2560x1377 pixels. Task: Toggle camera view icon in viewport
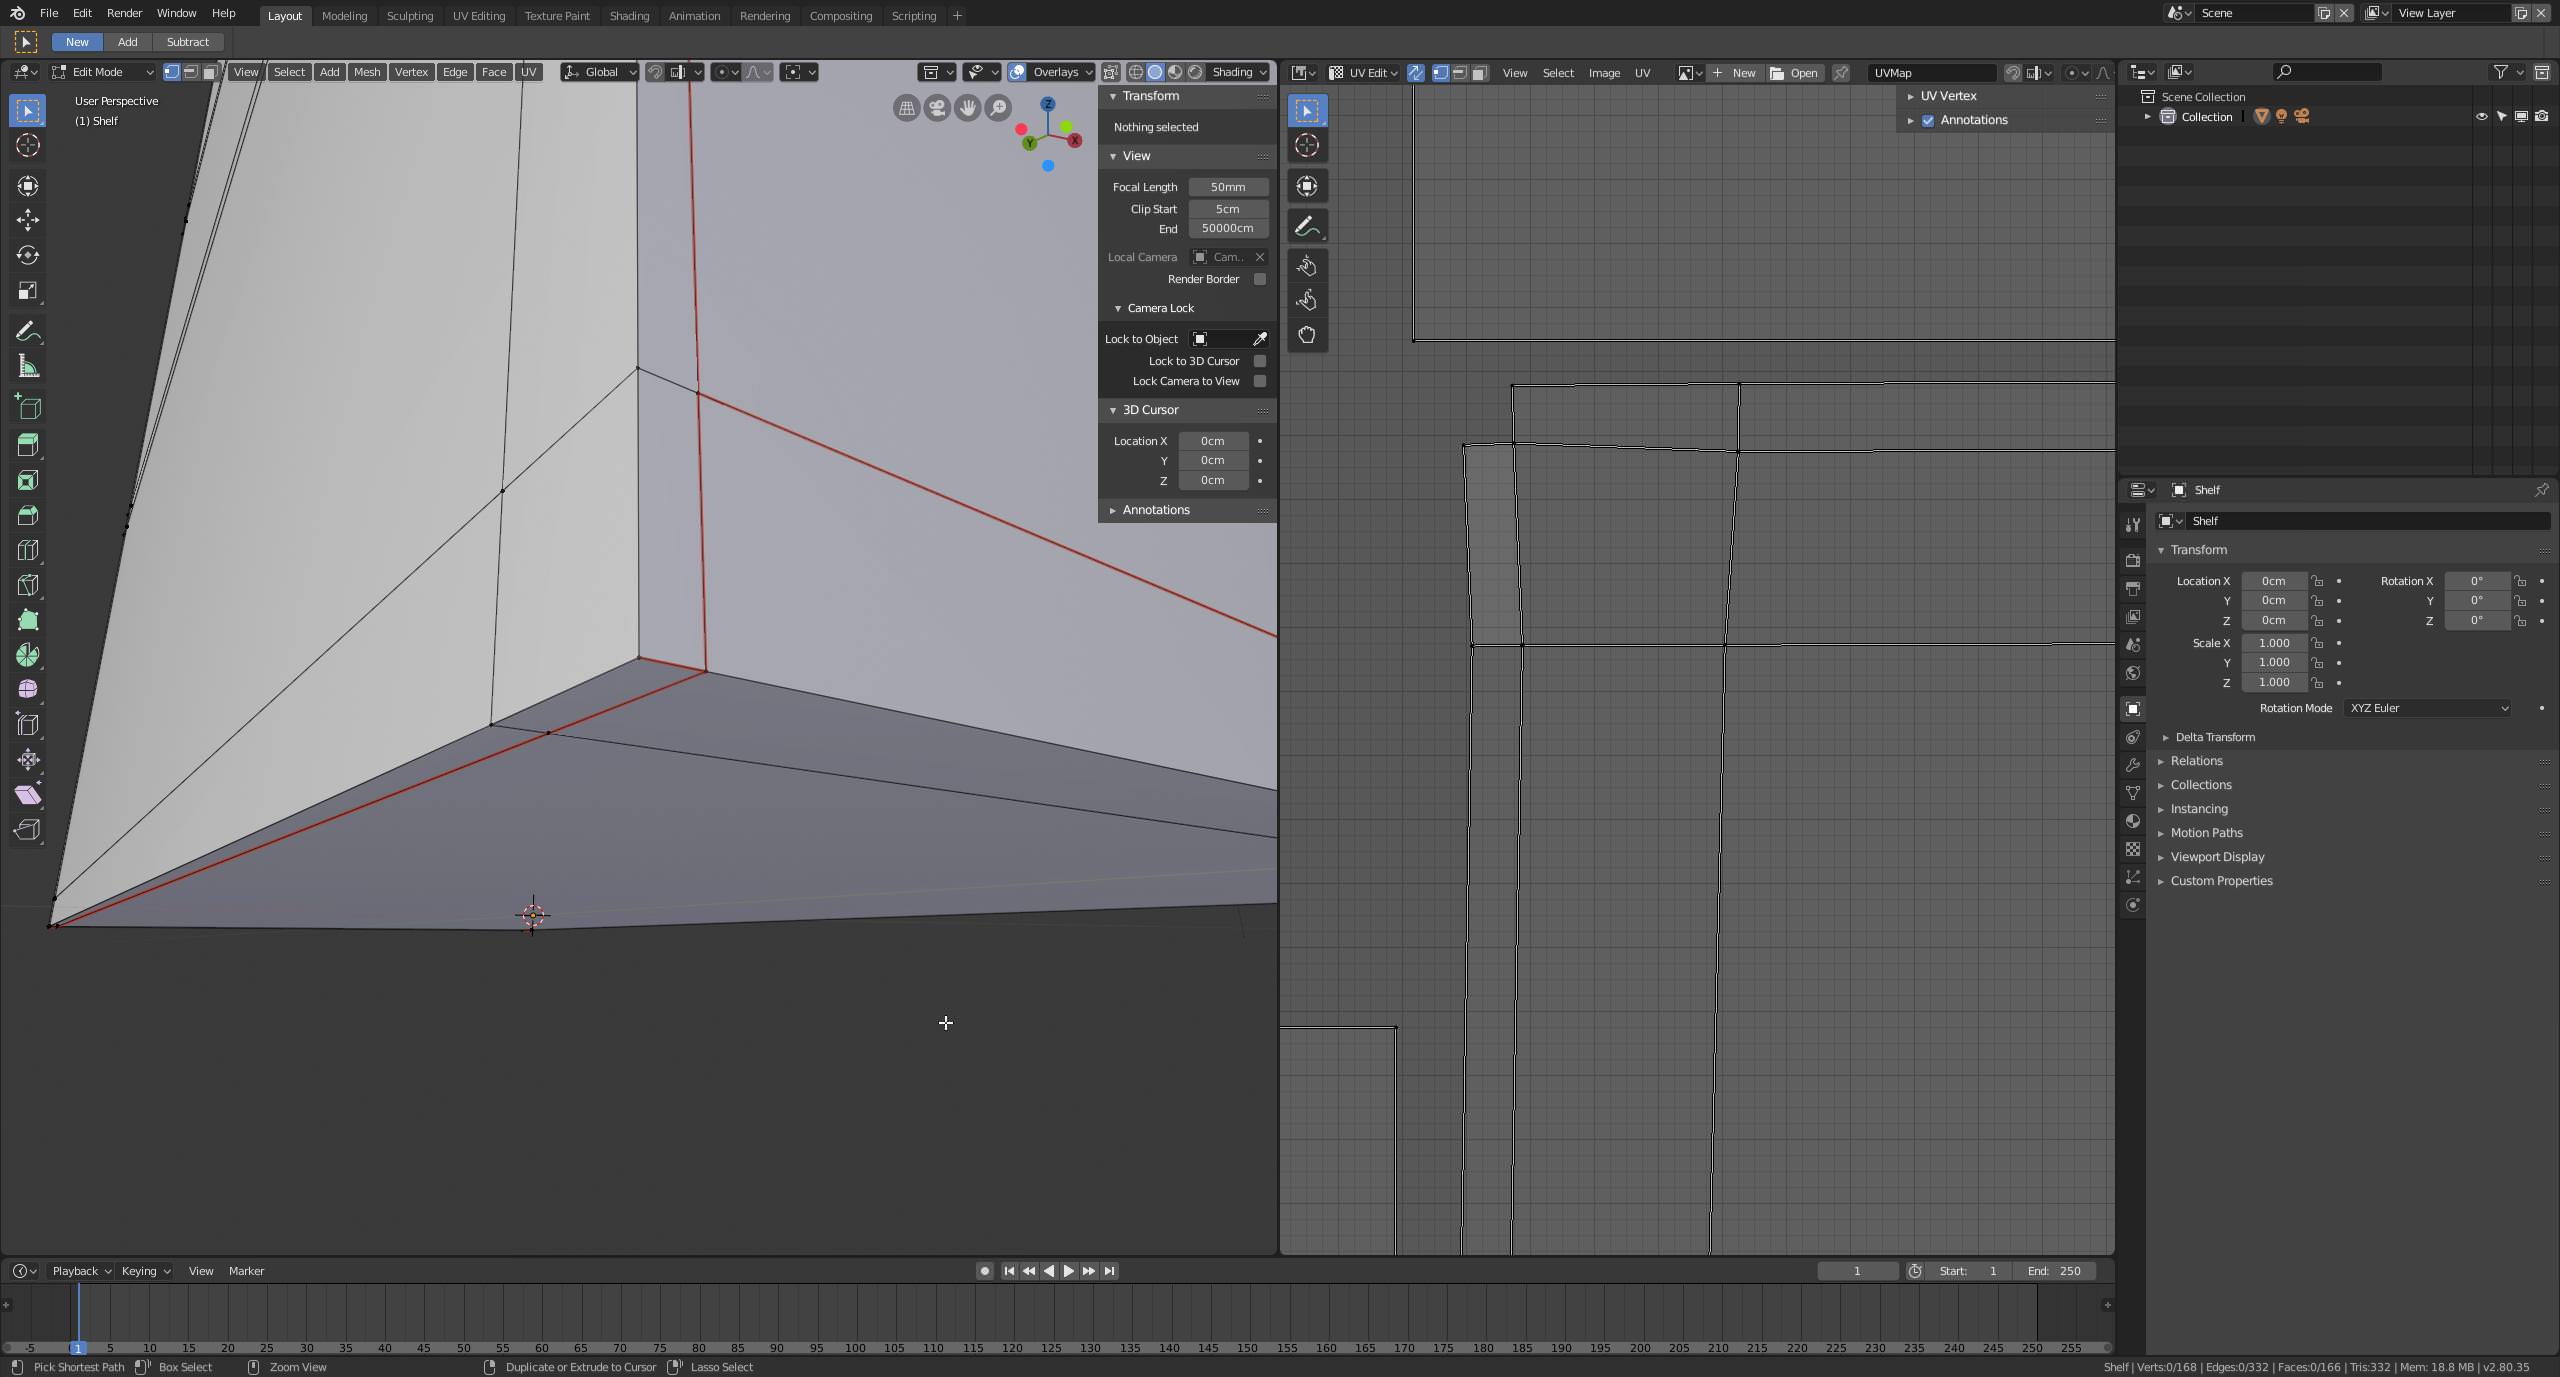[937, 108]
